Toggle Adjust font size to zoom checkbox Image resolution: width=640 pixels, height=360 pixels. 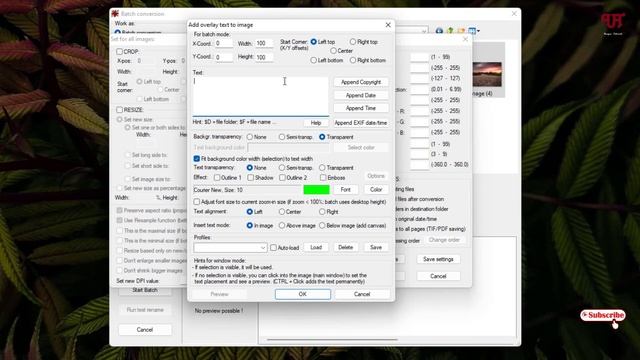[197, 202]
